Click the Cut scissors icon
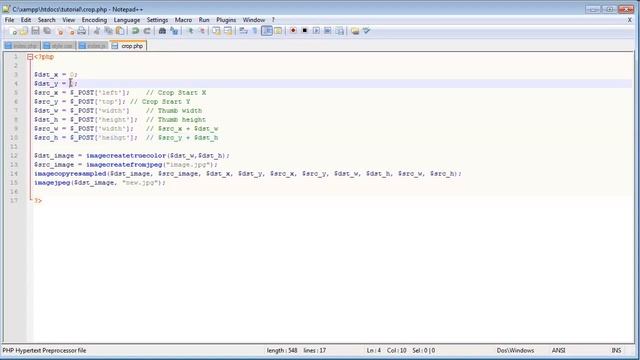The image size is (640, 360). click(x=97, y=31)
